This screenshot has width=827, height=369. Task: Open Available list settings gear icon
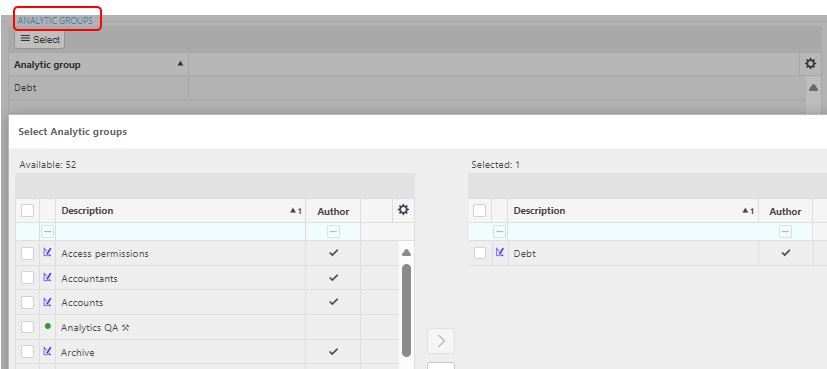pyautogui.click(x=403, y=210)
